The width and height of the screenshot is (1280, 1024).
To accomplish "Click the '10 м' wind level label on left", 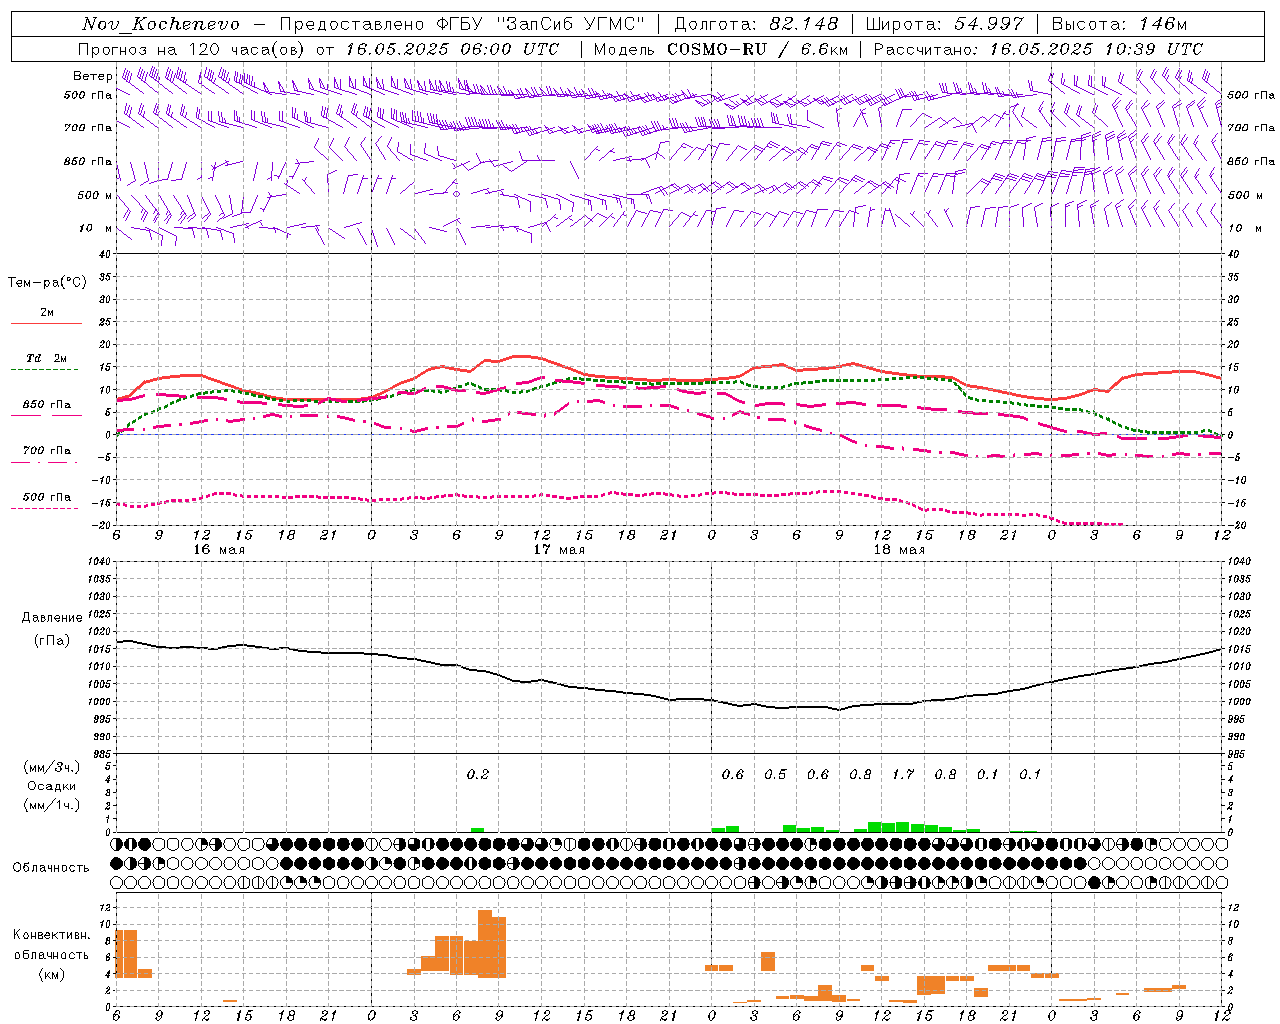I will tap(95, 228).
